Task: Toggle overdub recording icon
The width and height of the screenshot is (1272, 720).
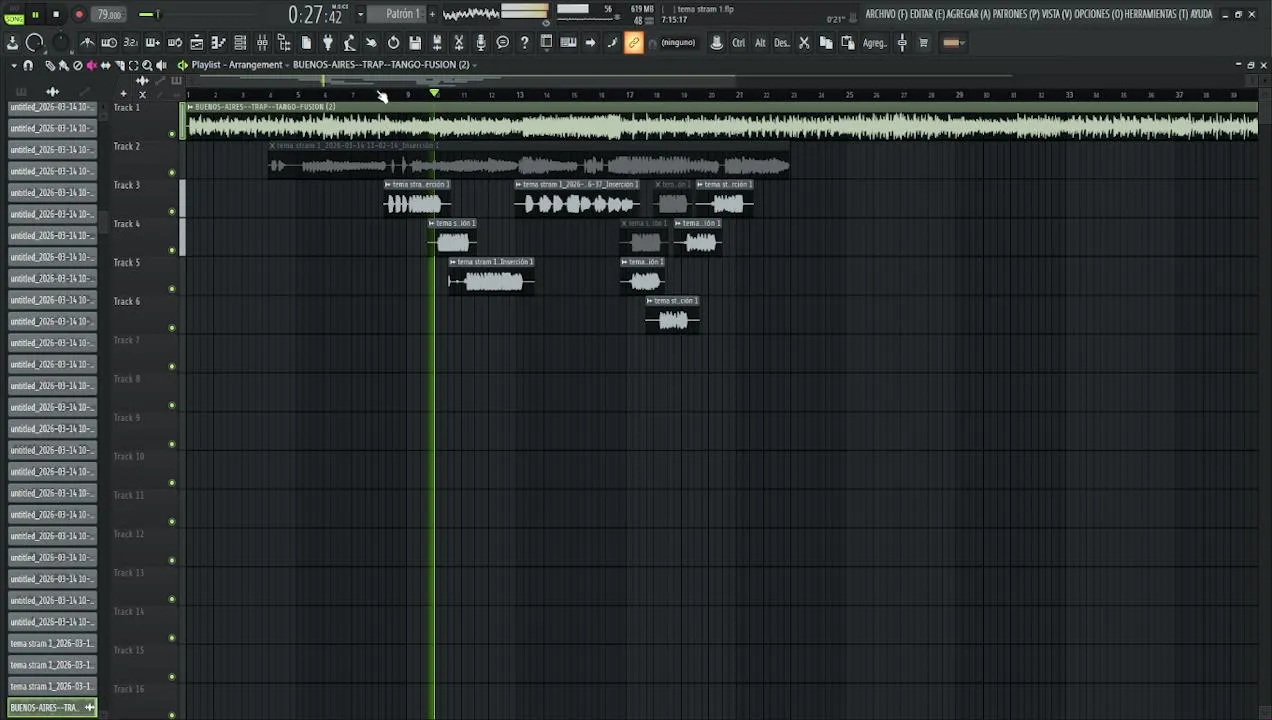Action: (x=153, y=42)
